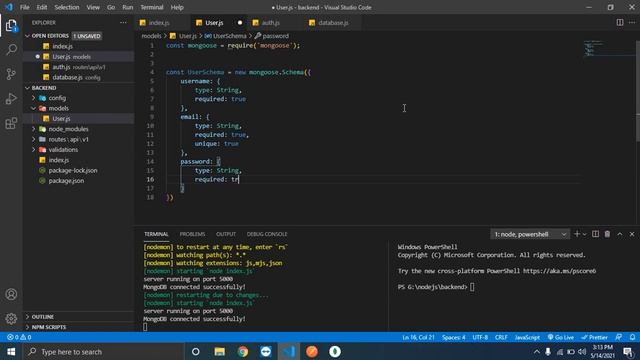Close the terminal panel
Screen dimensions: 640x360
(x=632, y=234)
